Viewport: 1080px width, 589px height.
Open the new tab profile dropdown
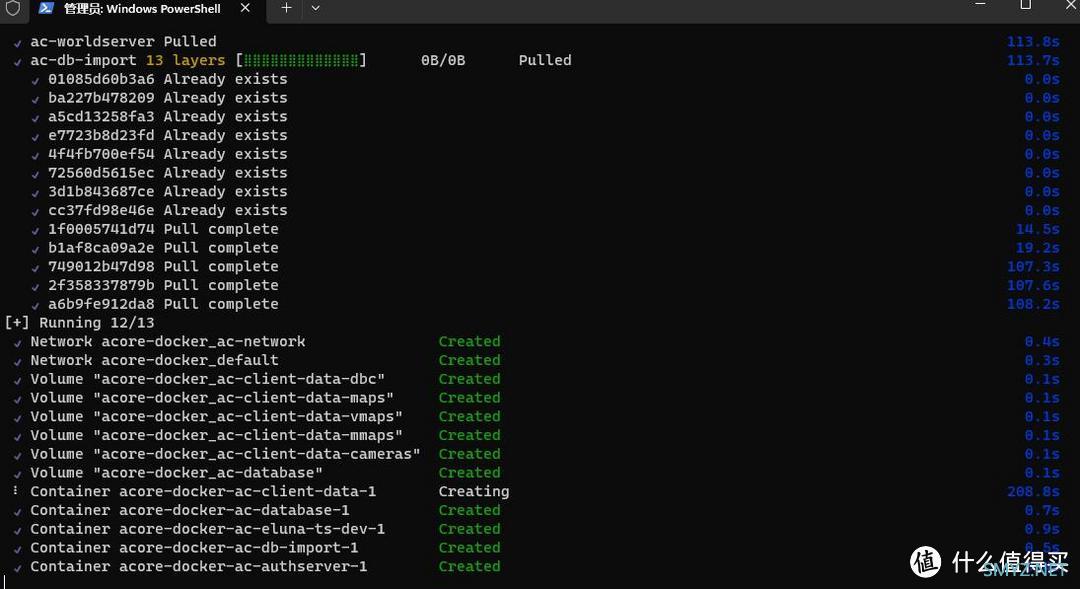pyautogui.click(x=315, y=8)
